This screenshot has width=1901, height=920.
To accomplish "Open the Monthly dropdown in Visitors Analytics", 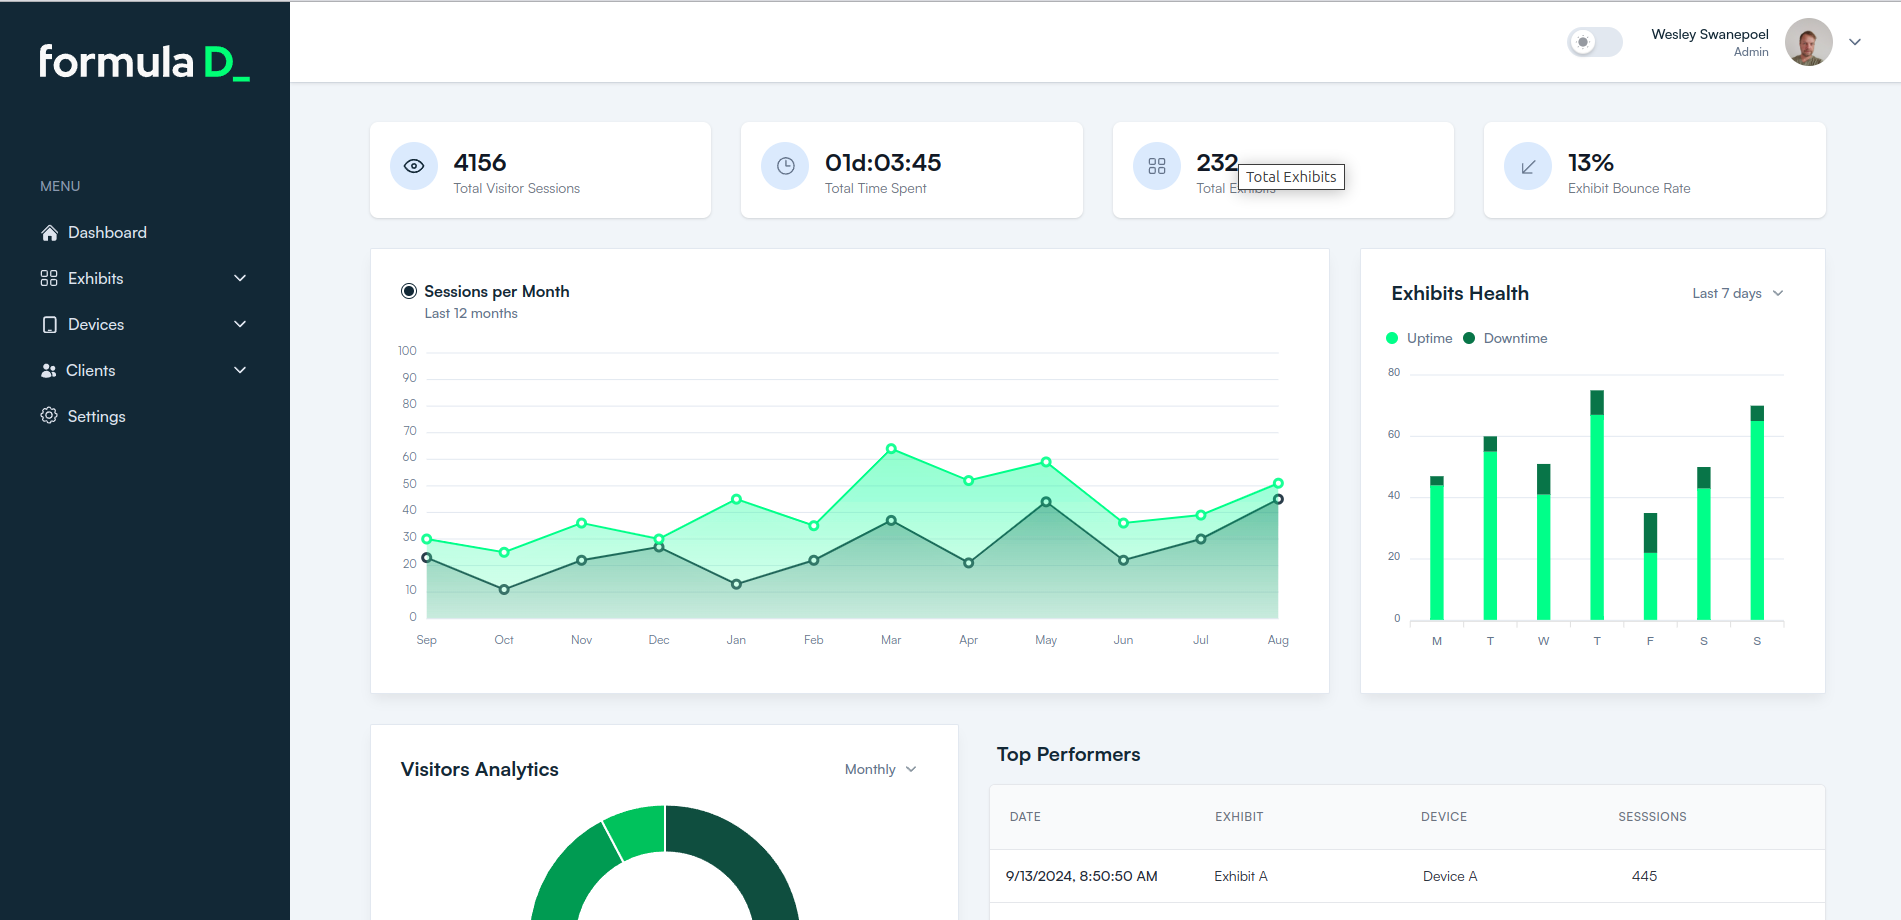I will pyautogui.click(x=881, y=769).
